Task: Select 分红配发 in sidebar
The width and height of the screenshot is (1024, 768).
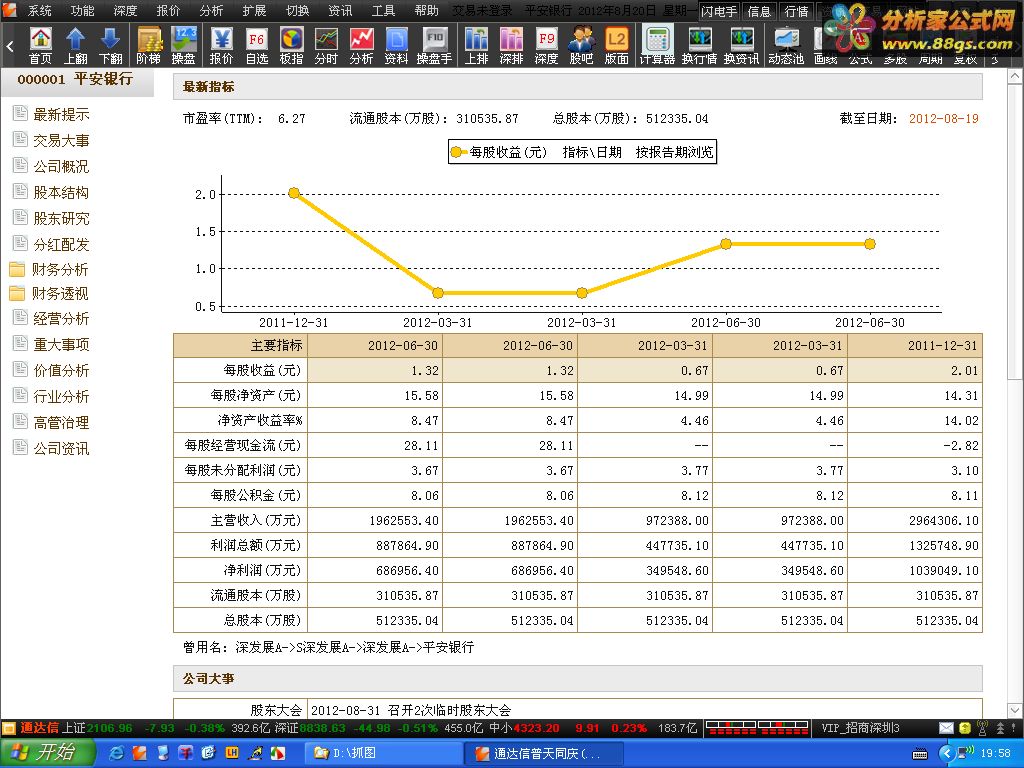Action: 61,245
